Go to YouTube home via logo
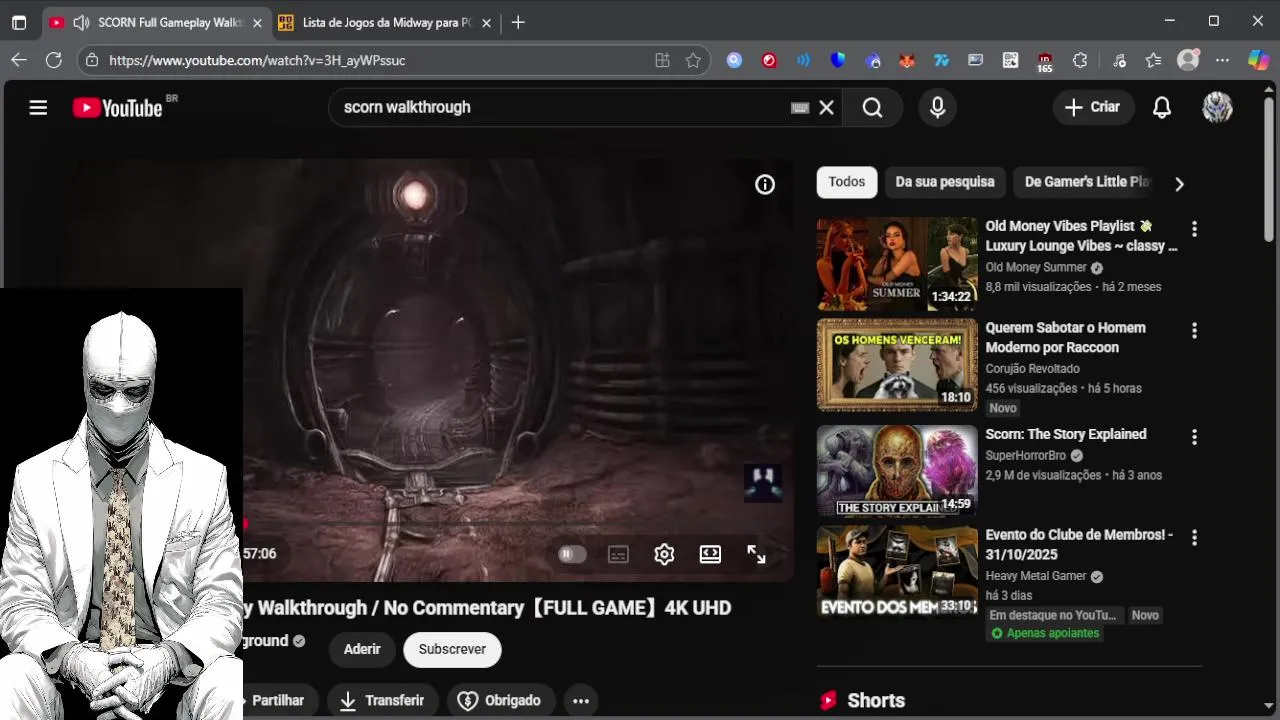The image size is (1280, 720). coord(118,107)
